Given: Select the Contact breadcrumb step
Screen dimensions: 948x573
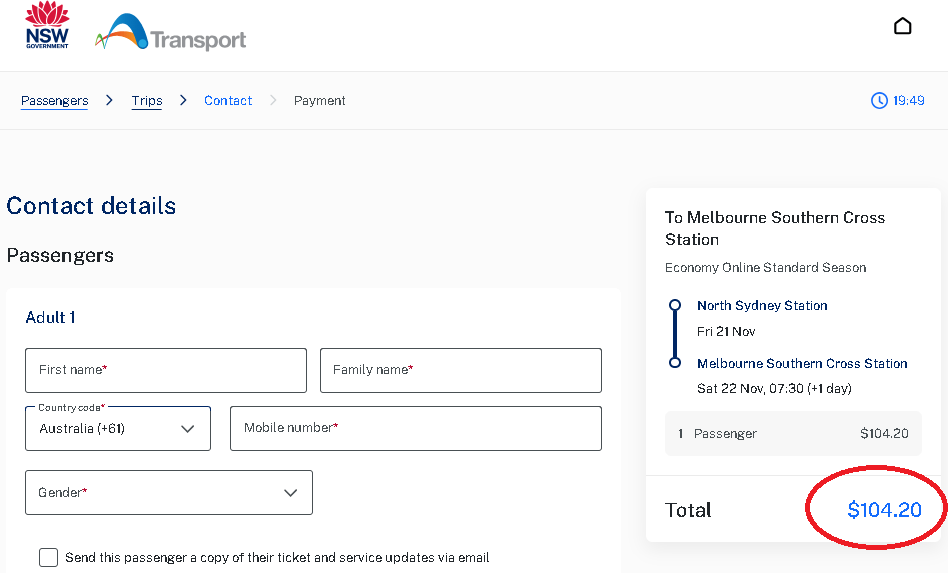Looking at the screenshot, I should 228,101.
